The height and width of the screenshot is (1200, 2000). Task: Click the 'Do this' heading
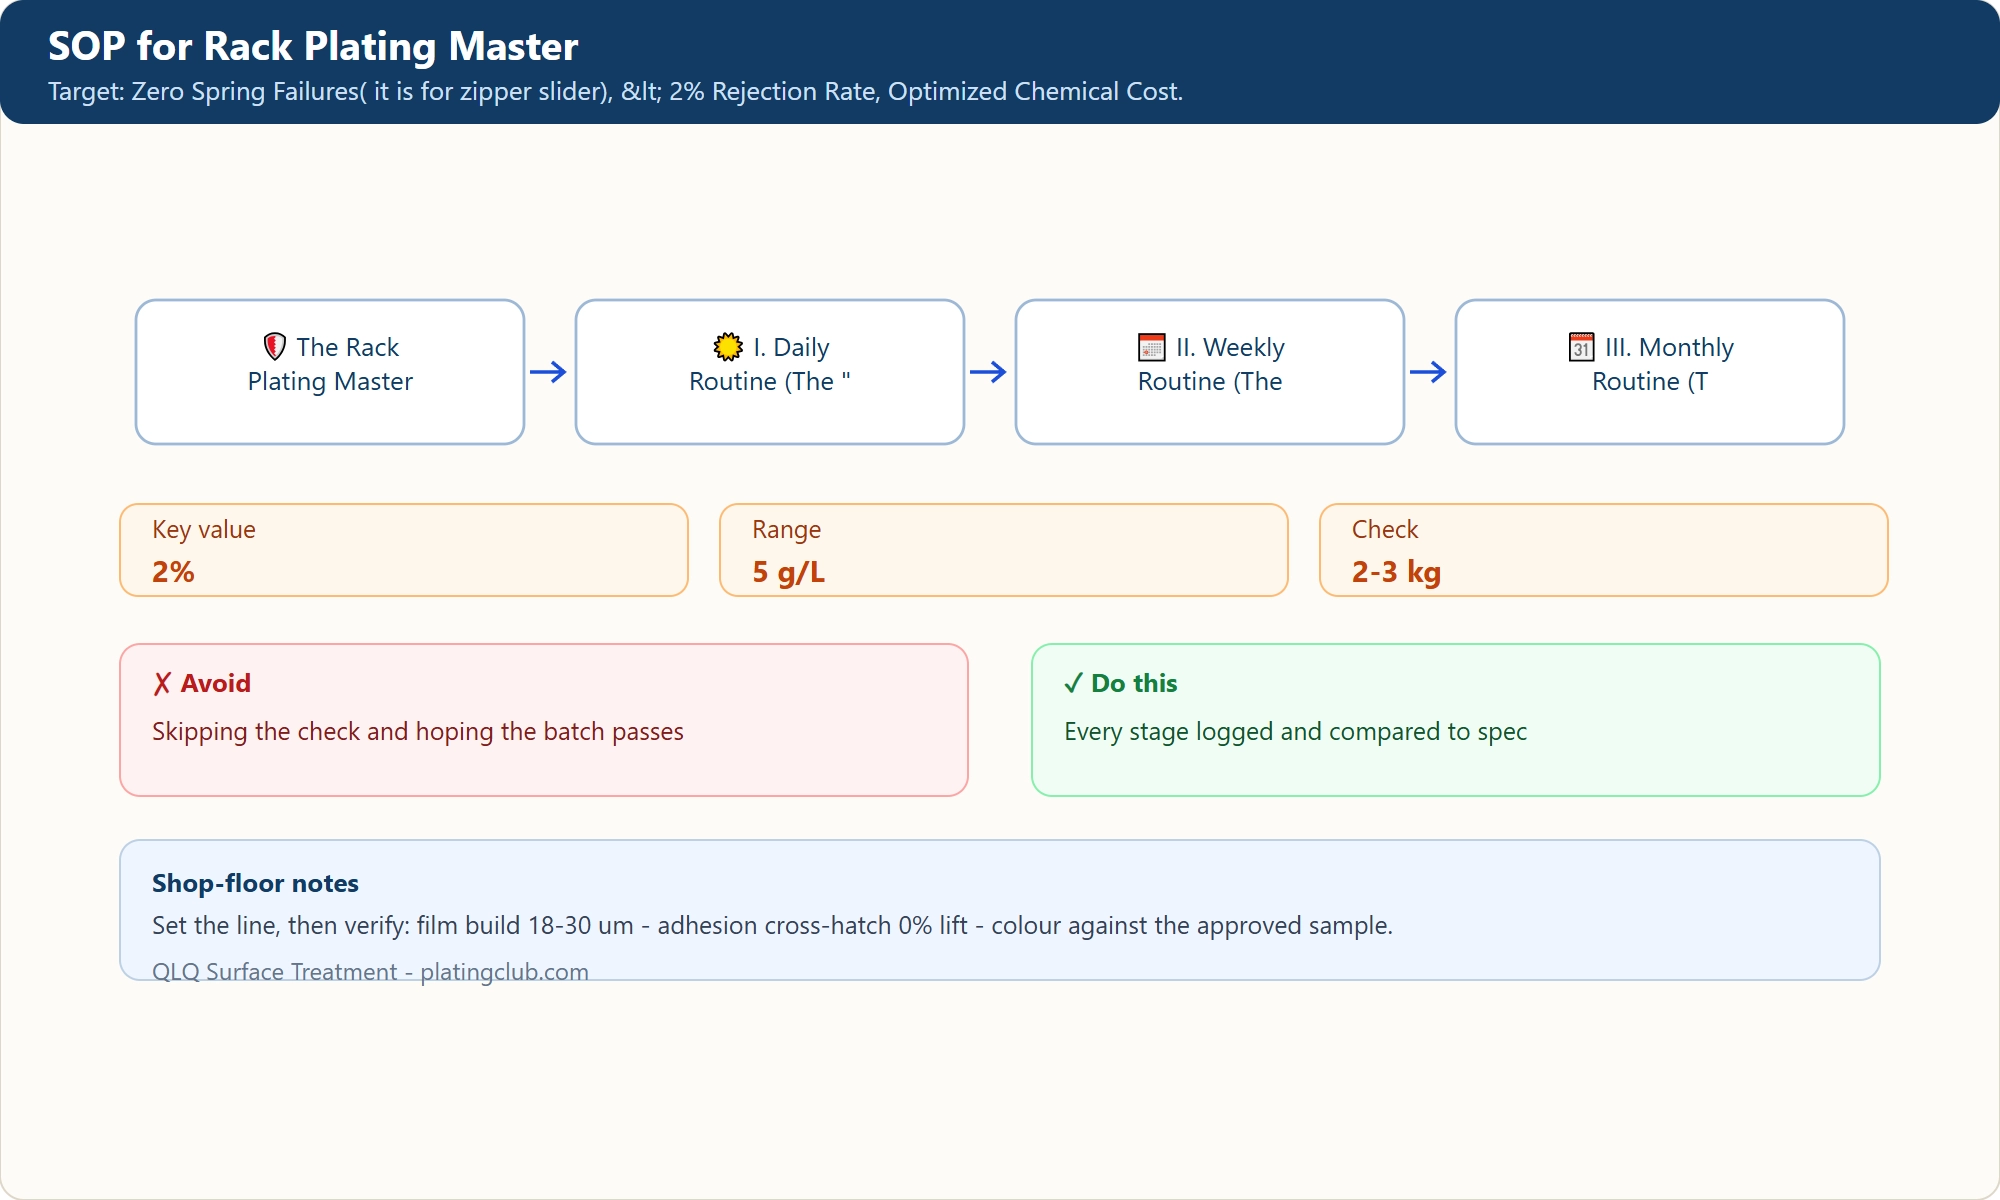click(x=1134, y=684)
